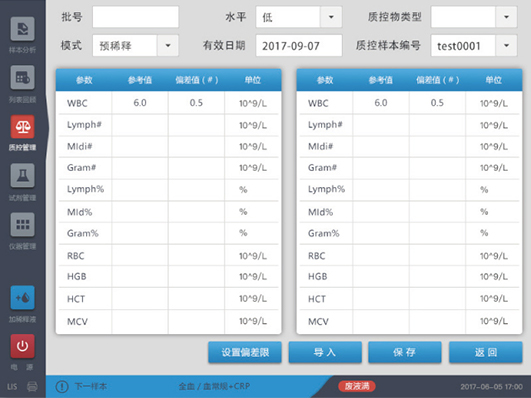Screen dimensions: 531x398
Task: Open the 质控物类型 dropdown
Action: (506, 17)
